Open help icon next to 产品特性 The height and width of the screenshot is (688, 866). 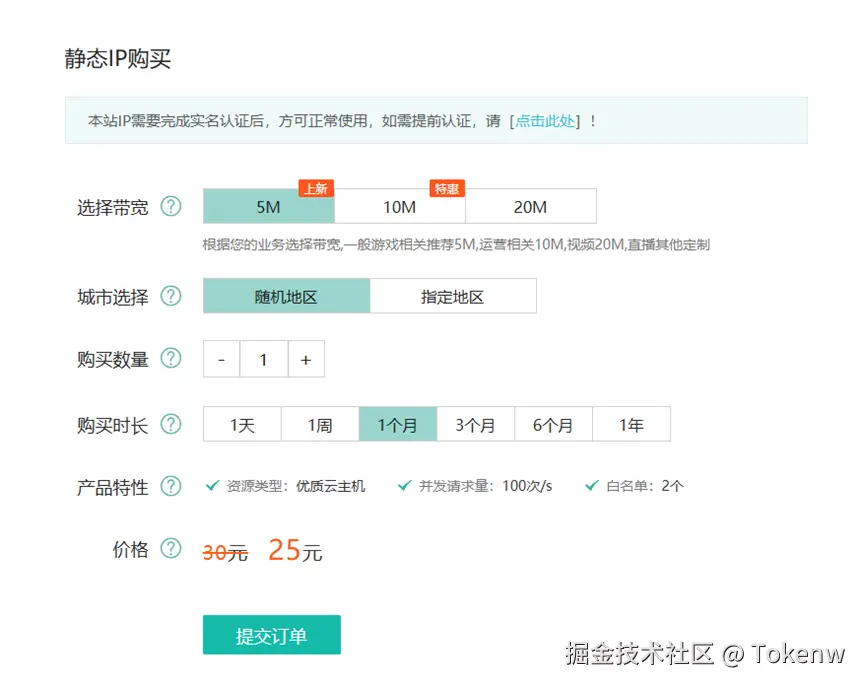click(171, 486)
